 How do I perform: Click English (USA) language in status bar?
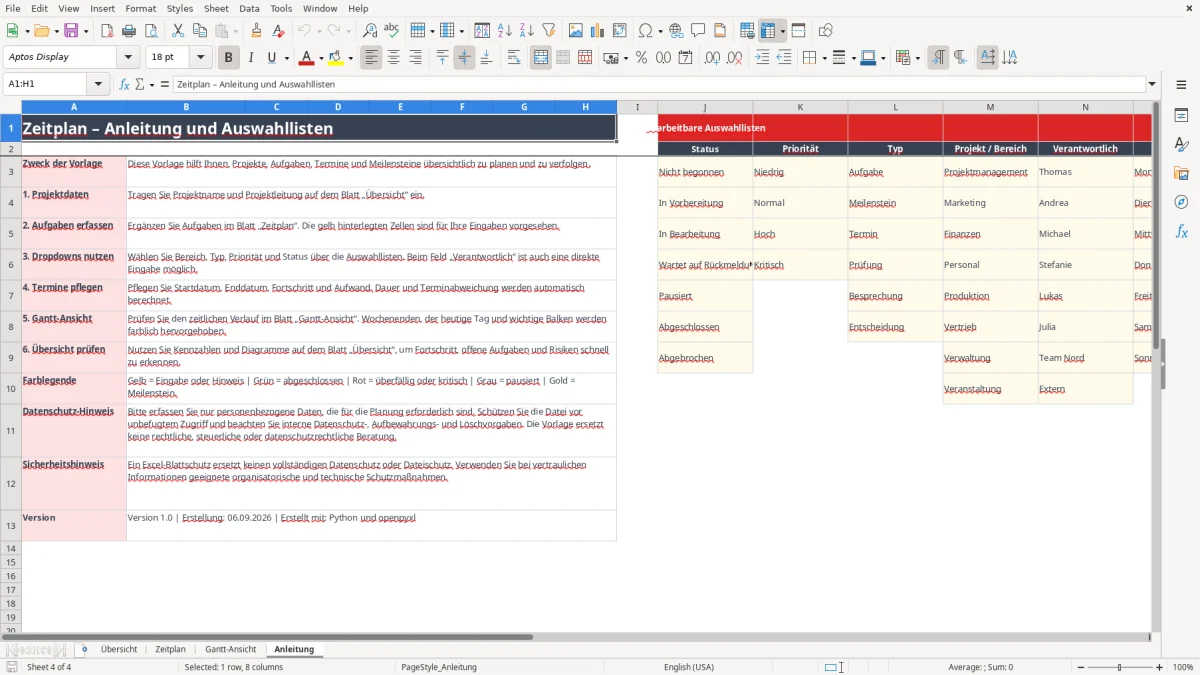click(689, 667)
